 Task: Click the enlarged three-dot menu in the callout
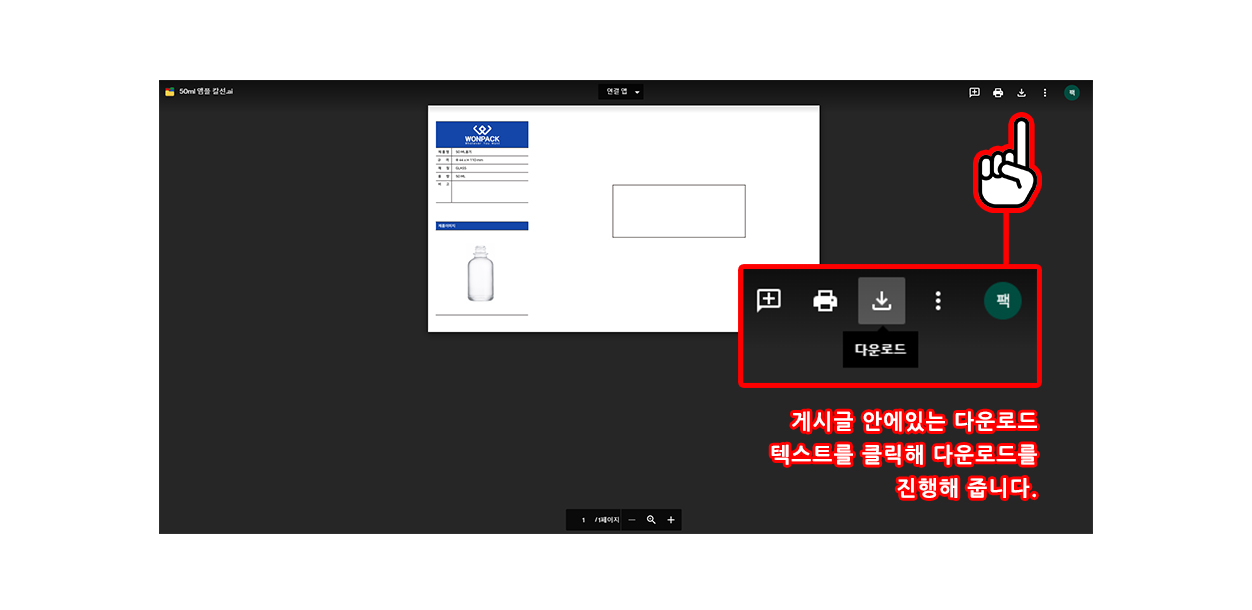tap(938, 300)
